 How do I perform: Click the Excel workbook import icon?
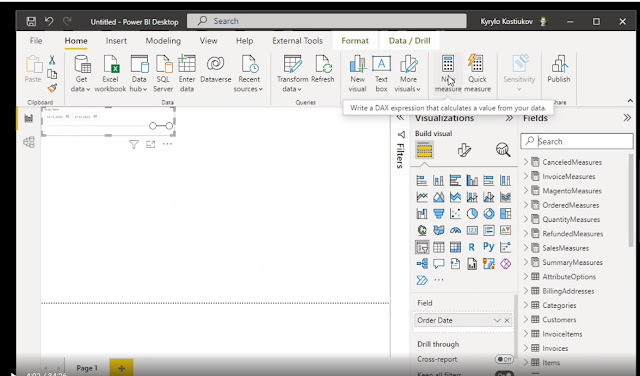pos(110,65)
